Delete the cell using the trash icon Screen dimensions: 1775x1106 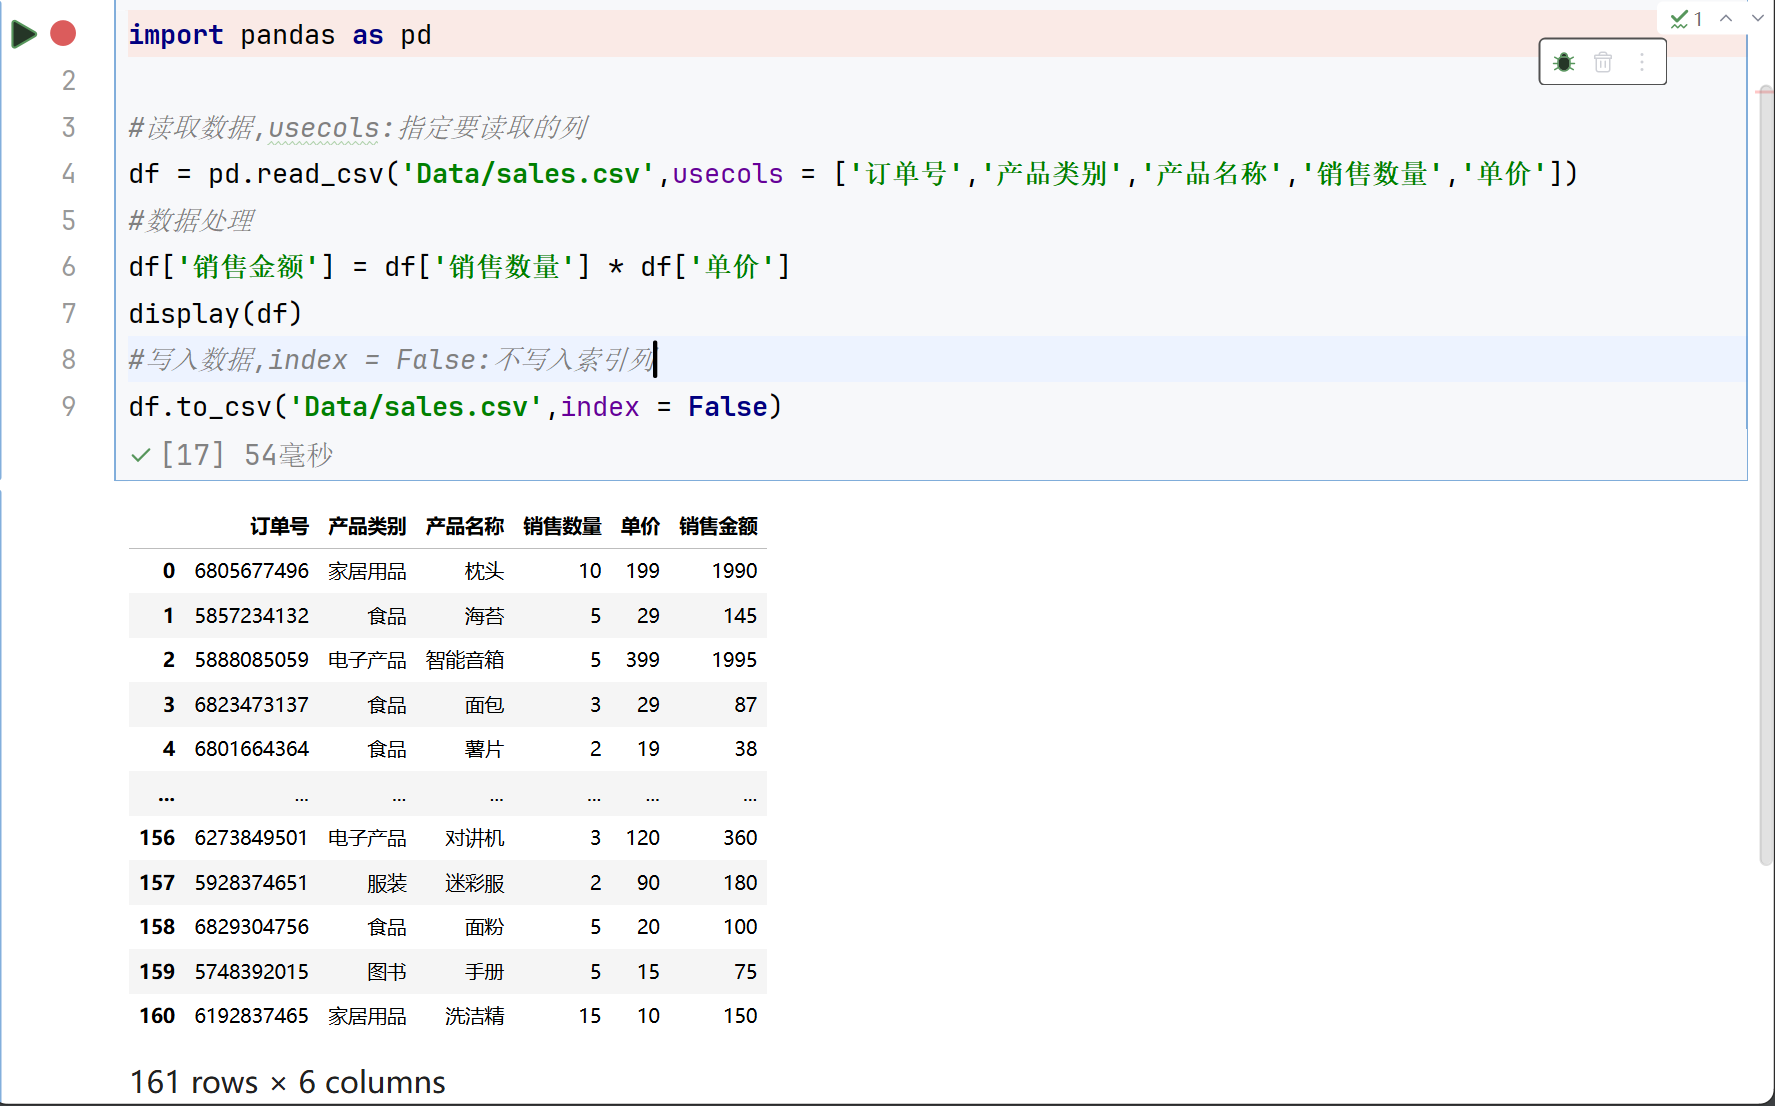[1603, 62]
